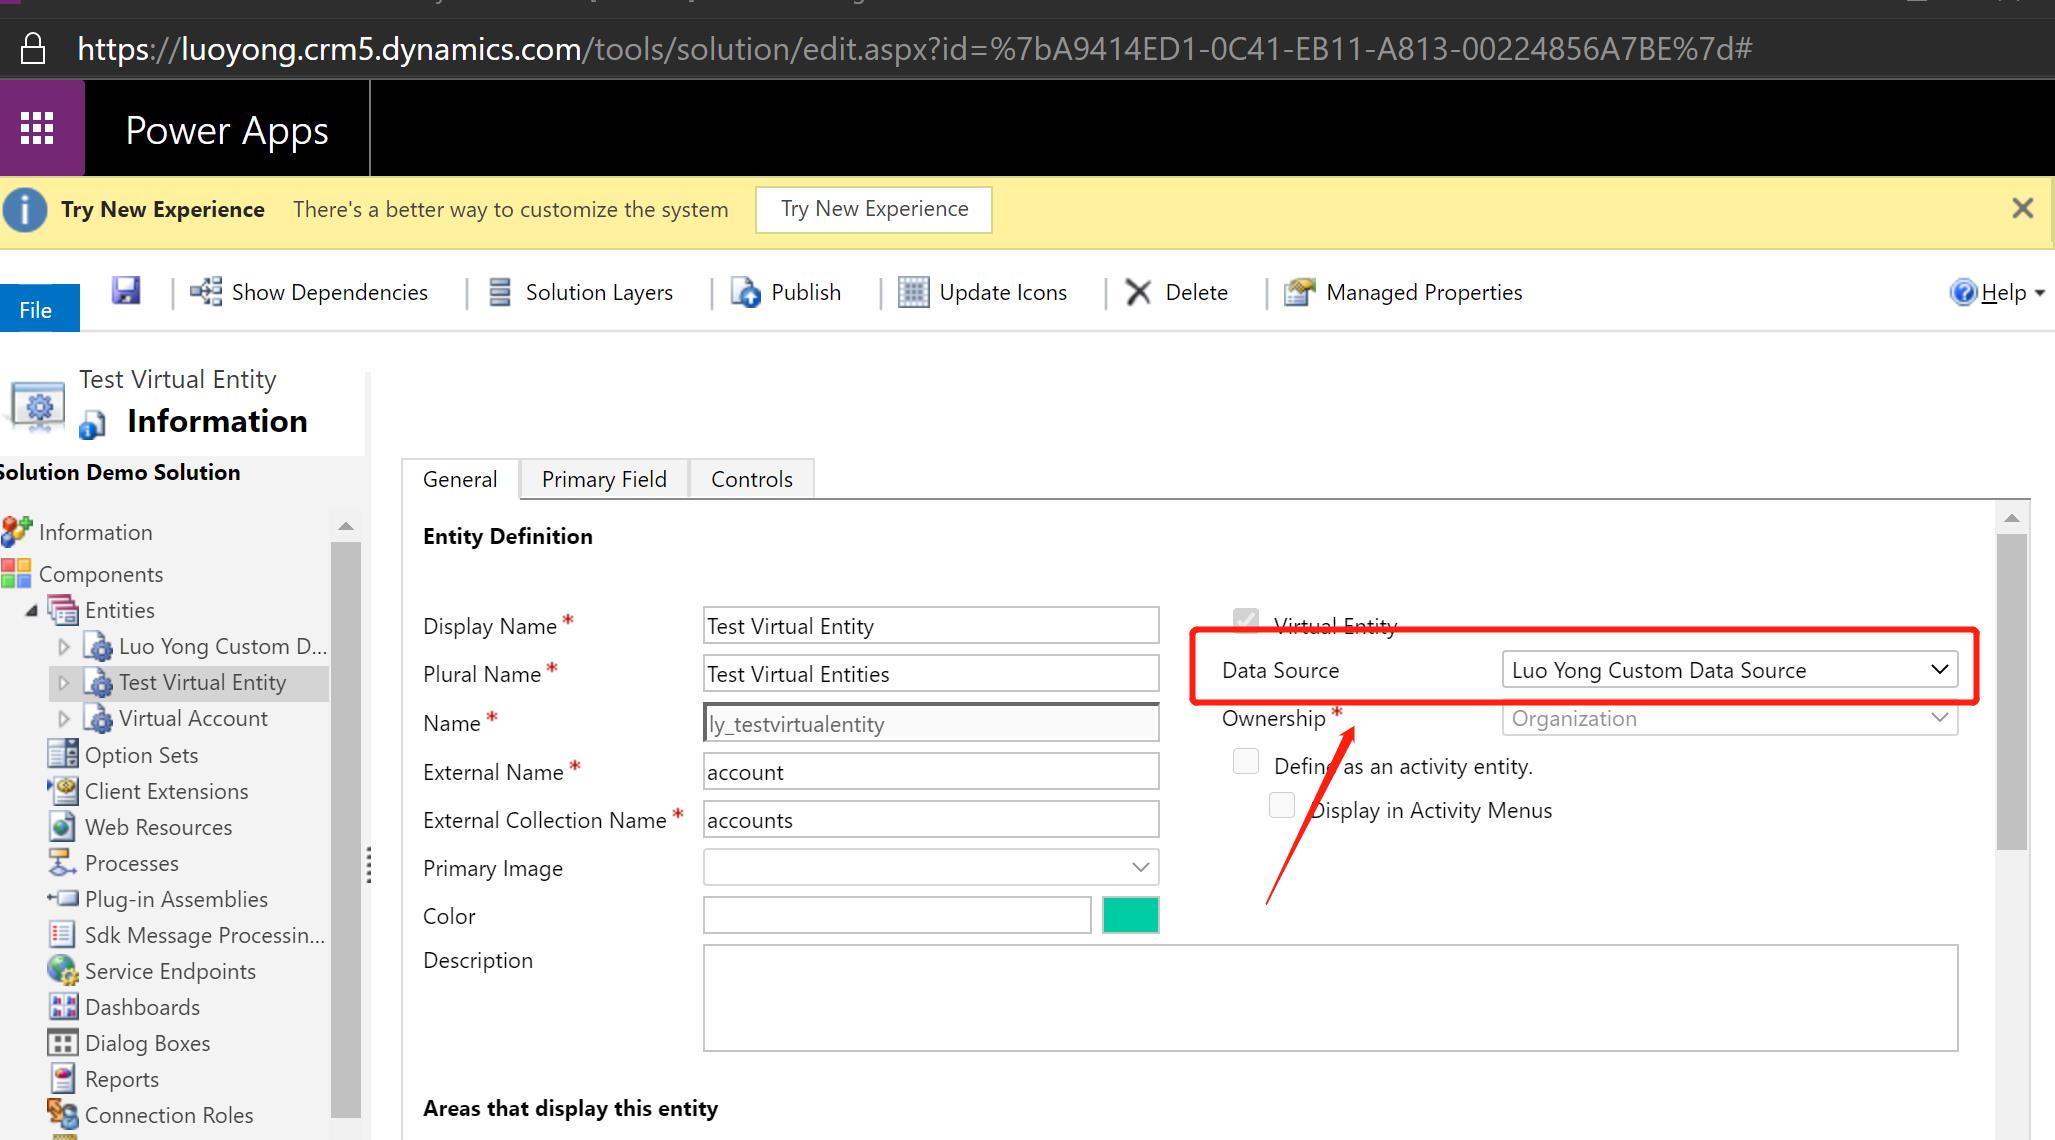The height and width of the screenshot is (1140, 2055).
Task: Switch to the General tab
Action: click(460, 479)
